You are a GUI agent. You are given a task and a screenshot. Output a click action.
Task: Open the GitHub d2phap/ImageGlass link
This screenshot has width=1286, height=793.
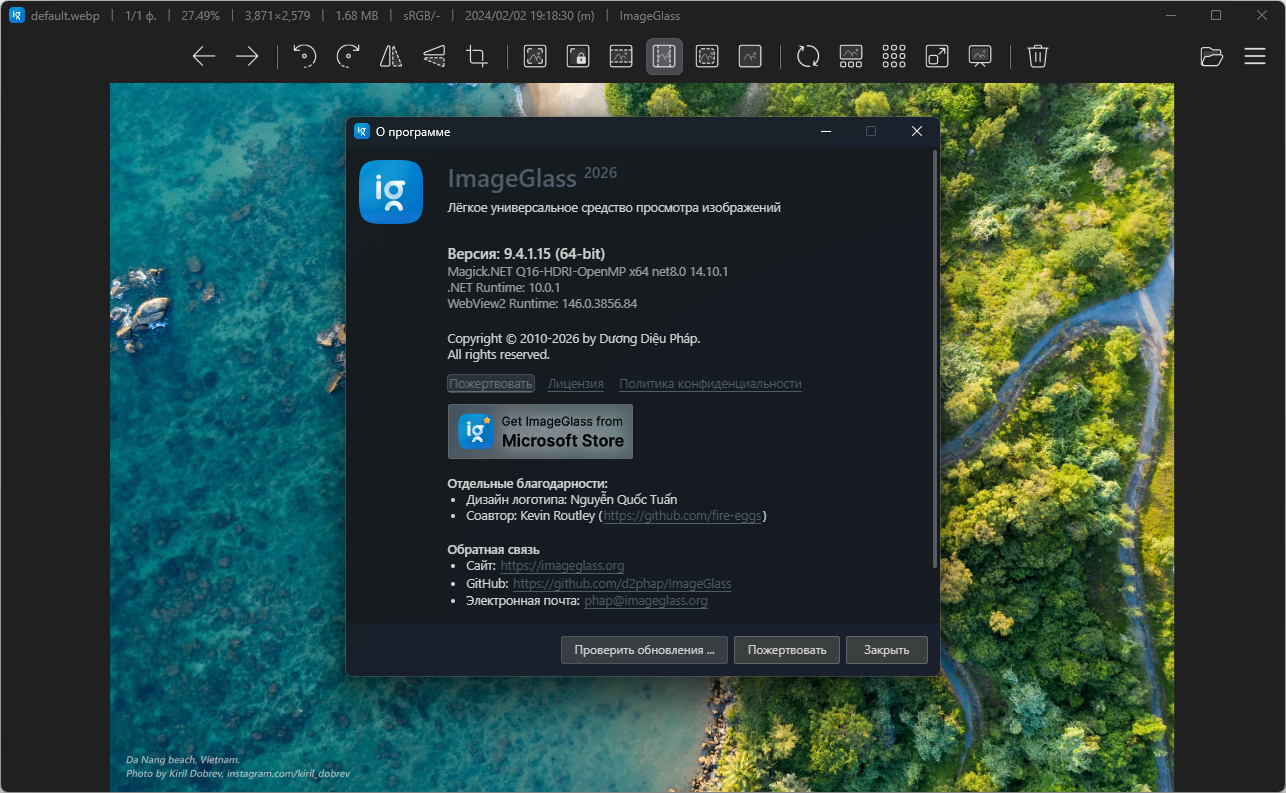click(x=621, y=584)
